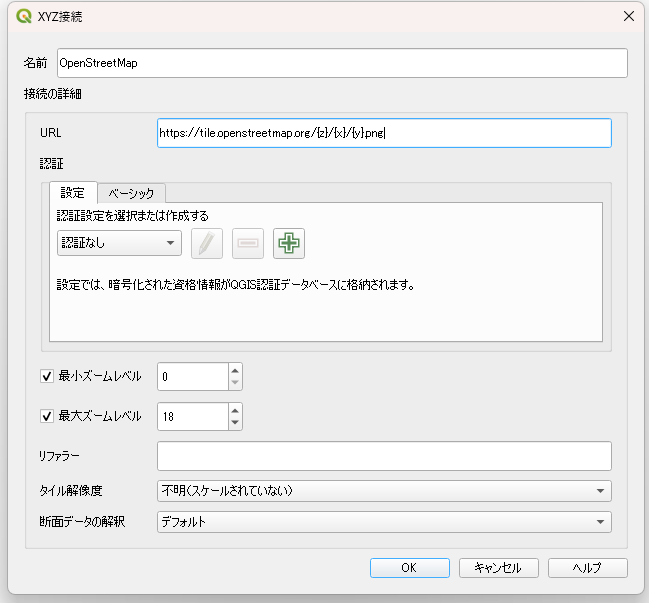Close the XYZ接続 dialog with X
This screenshot has width=649, height=603.
629,16
